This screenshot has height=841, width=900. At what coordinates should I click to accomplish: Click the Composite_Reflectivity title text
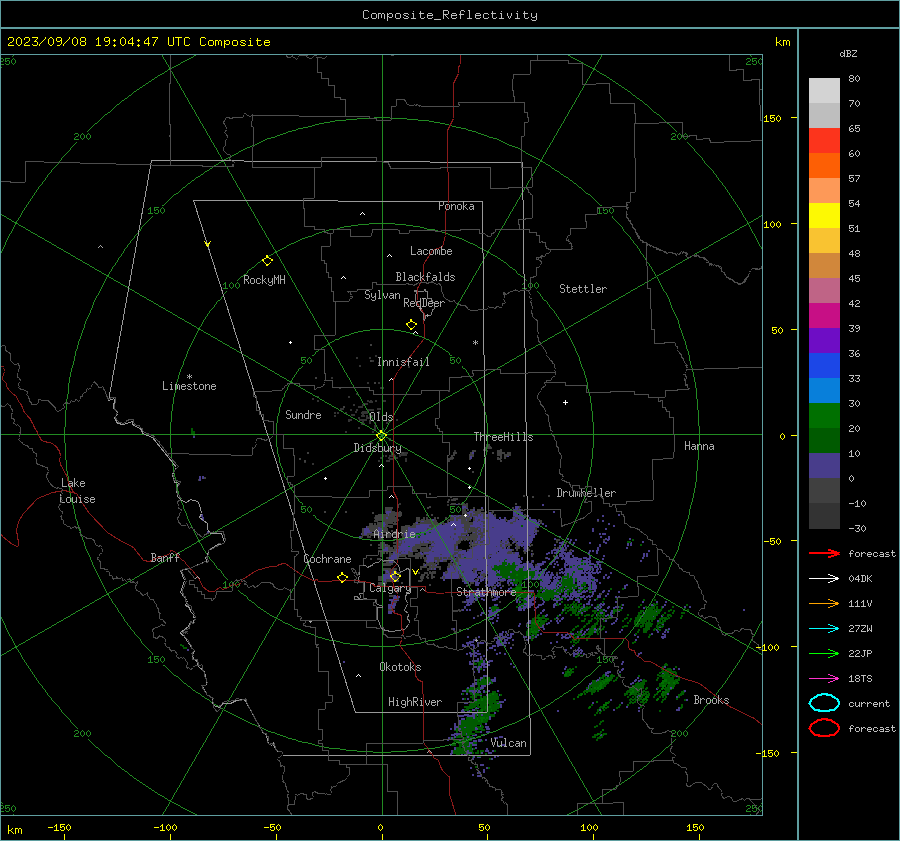(x=449, y=15)
